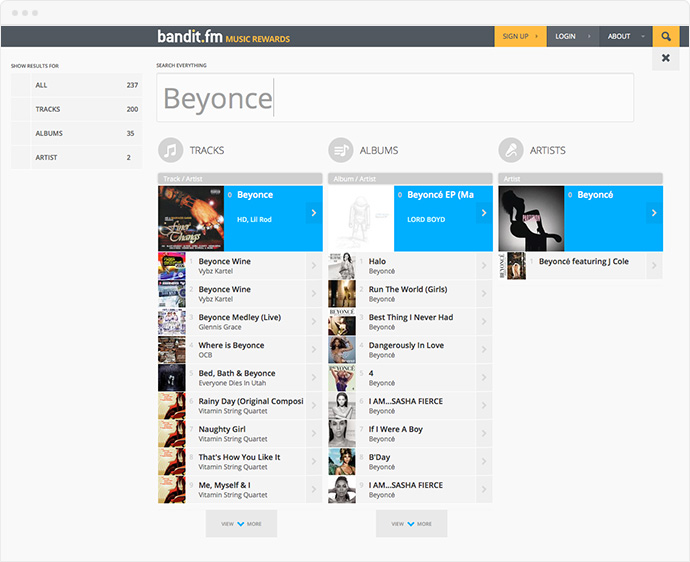This screenshot has width=690, height=562.
Task: Focus the Beyonce search field
Action: (395, 98)
